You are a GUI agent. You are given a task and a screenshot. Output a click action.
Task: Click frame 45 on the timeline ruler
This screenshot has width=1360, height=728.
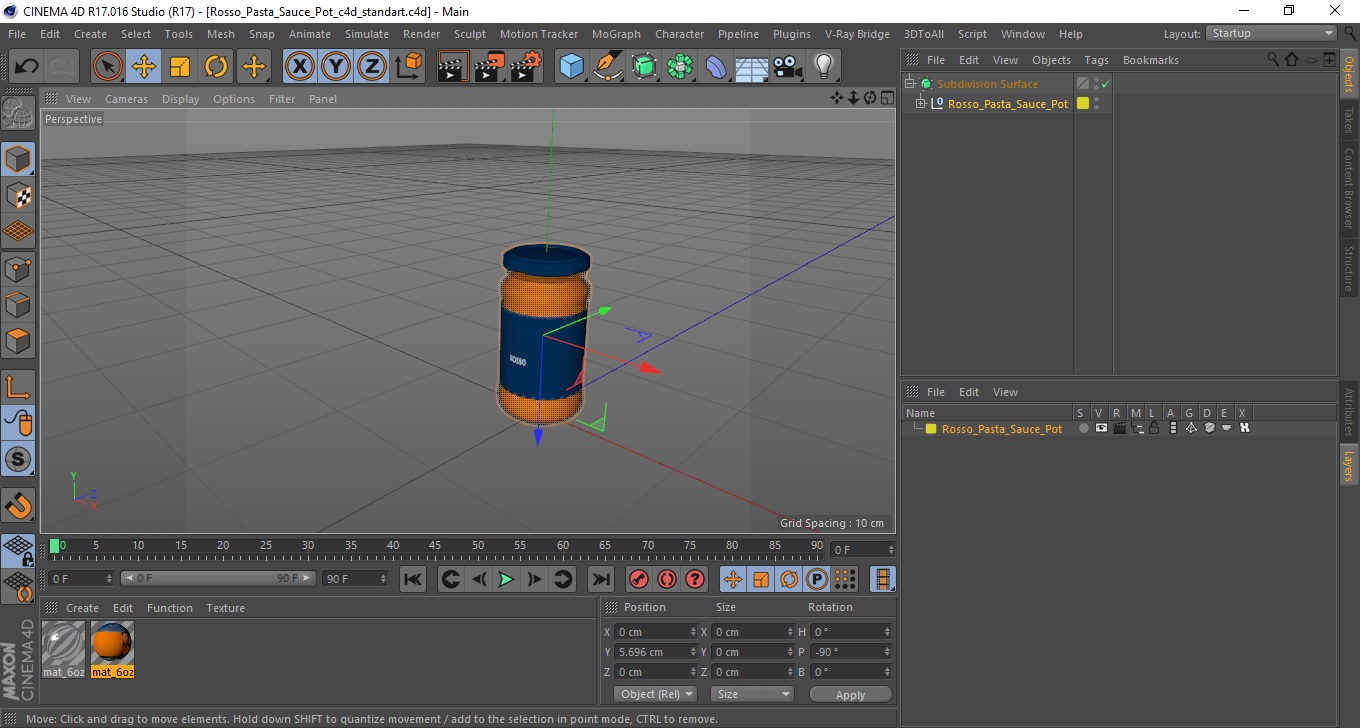(x=436, y=546)
